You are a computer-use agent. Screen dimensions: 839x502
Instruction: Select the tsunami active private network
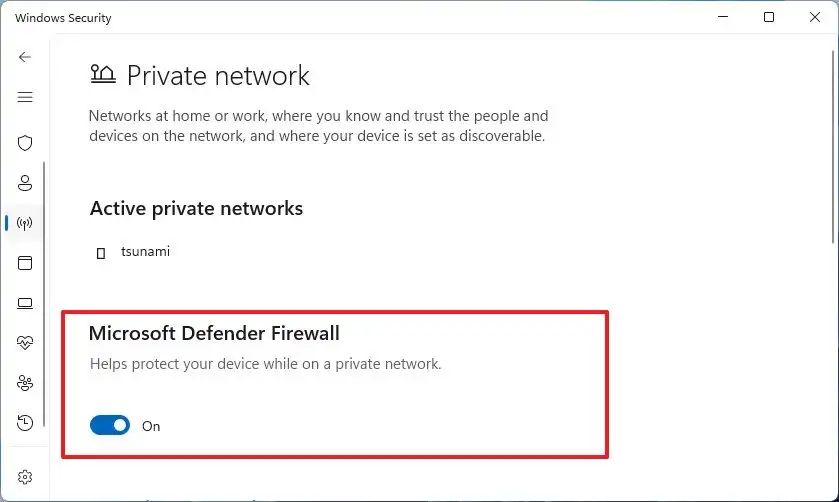145,252
